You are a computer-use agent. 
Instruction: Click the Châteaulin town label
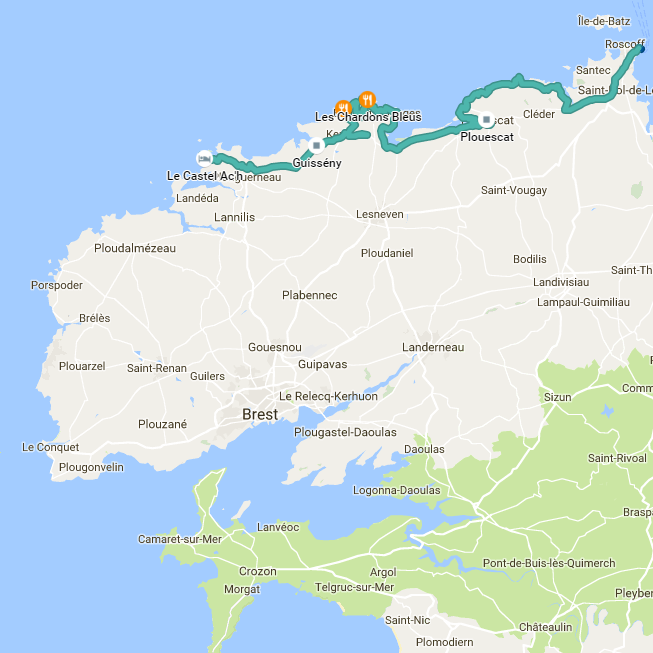(x=546, y=627)
